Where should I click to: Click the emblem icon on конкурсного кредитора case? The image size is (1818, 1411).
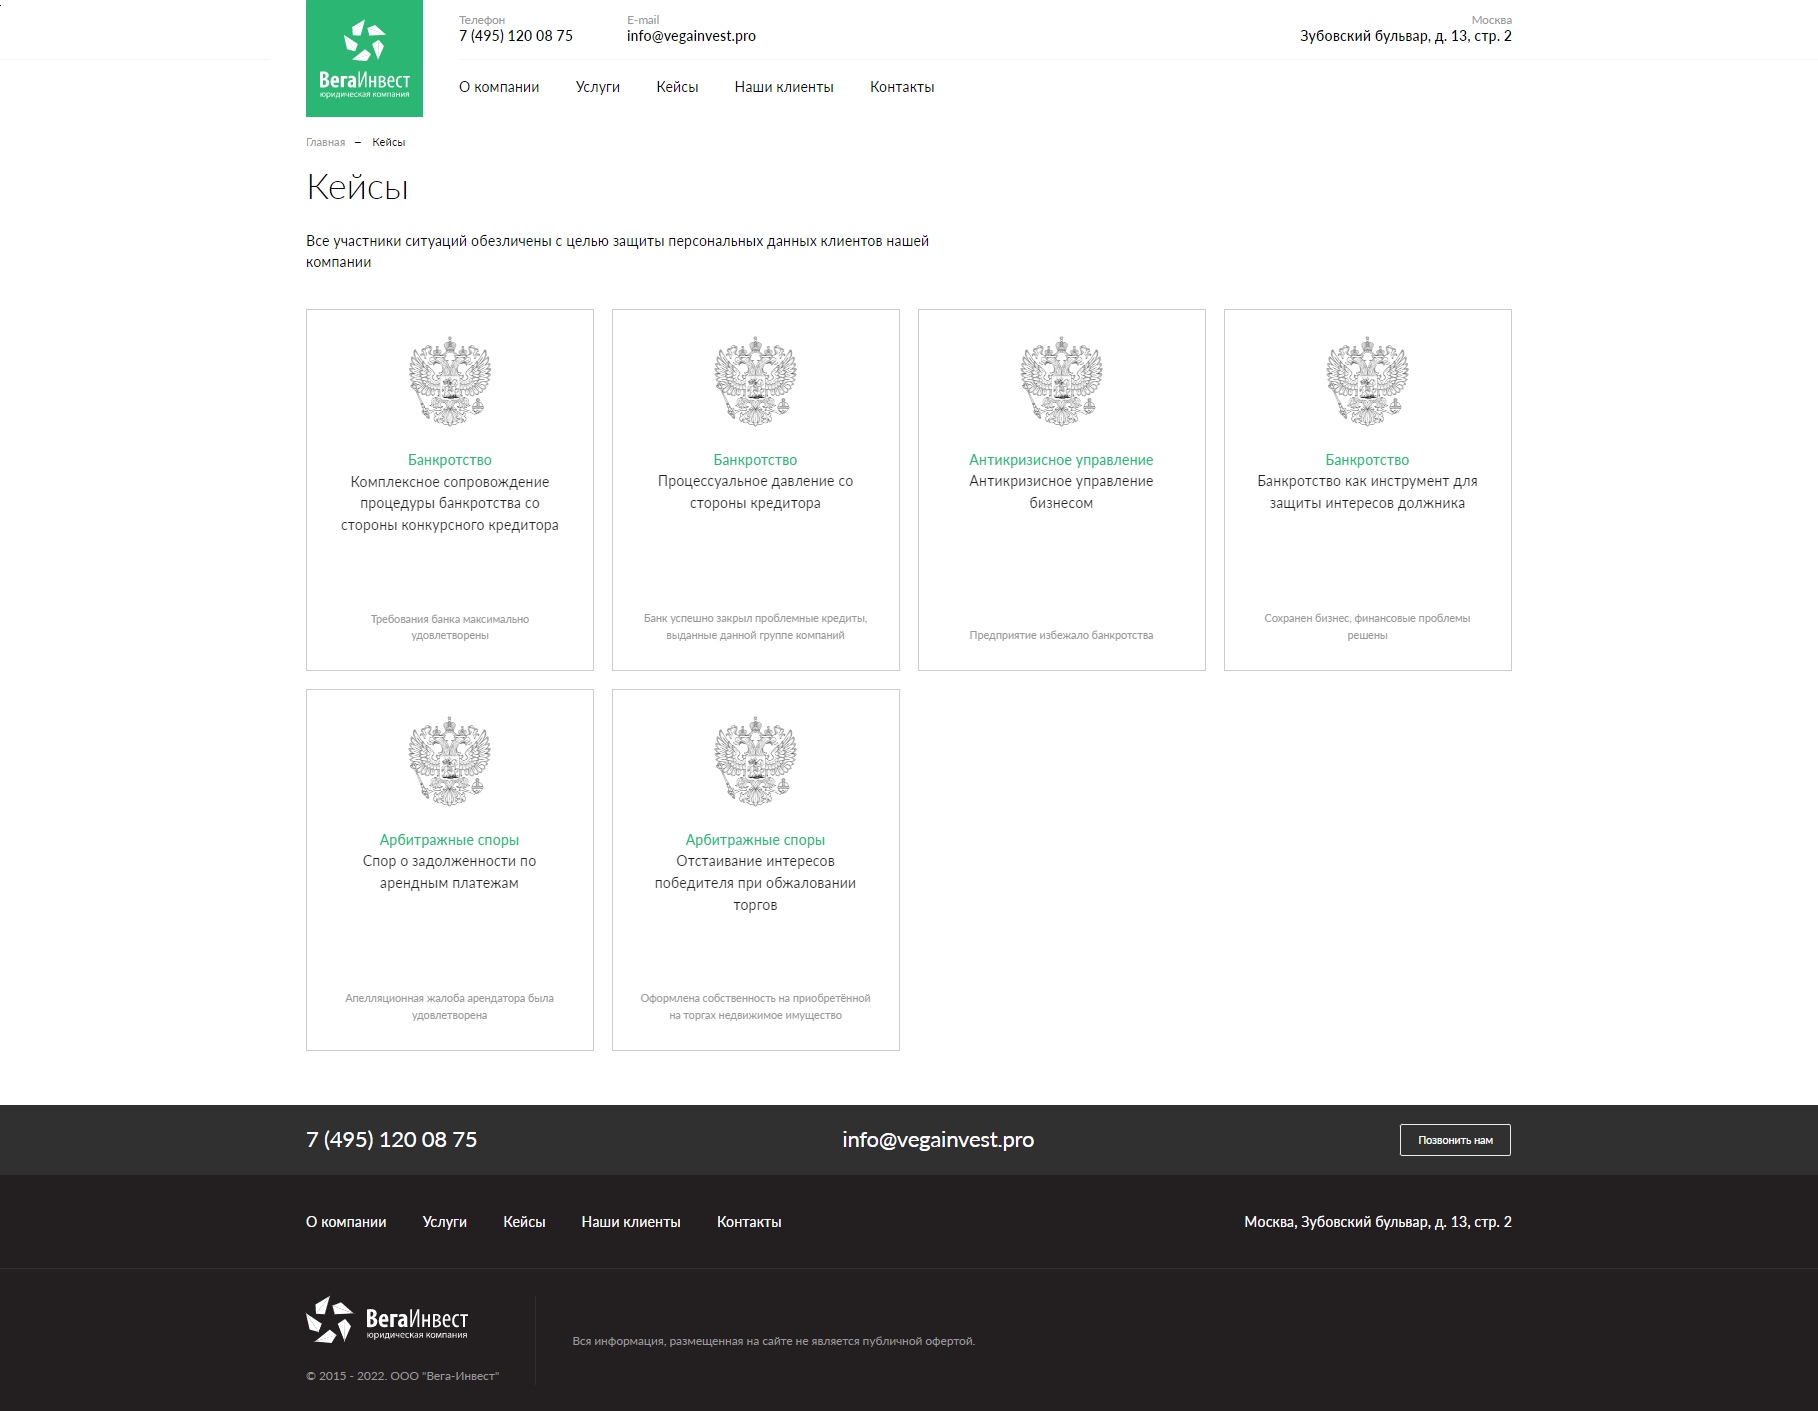click(449, 382)
